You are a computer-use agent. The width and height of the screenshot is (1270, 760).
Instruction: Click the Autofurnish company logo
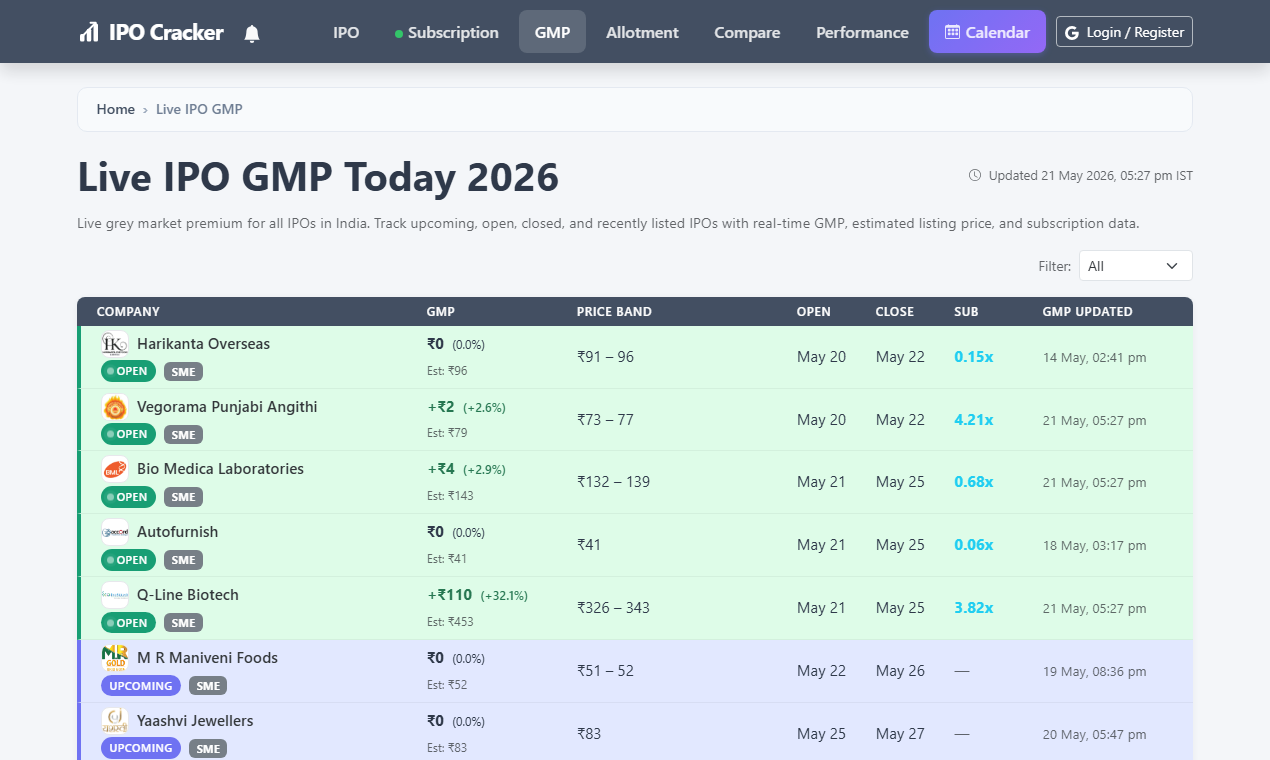[x=115, y=532]
